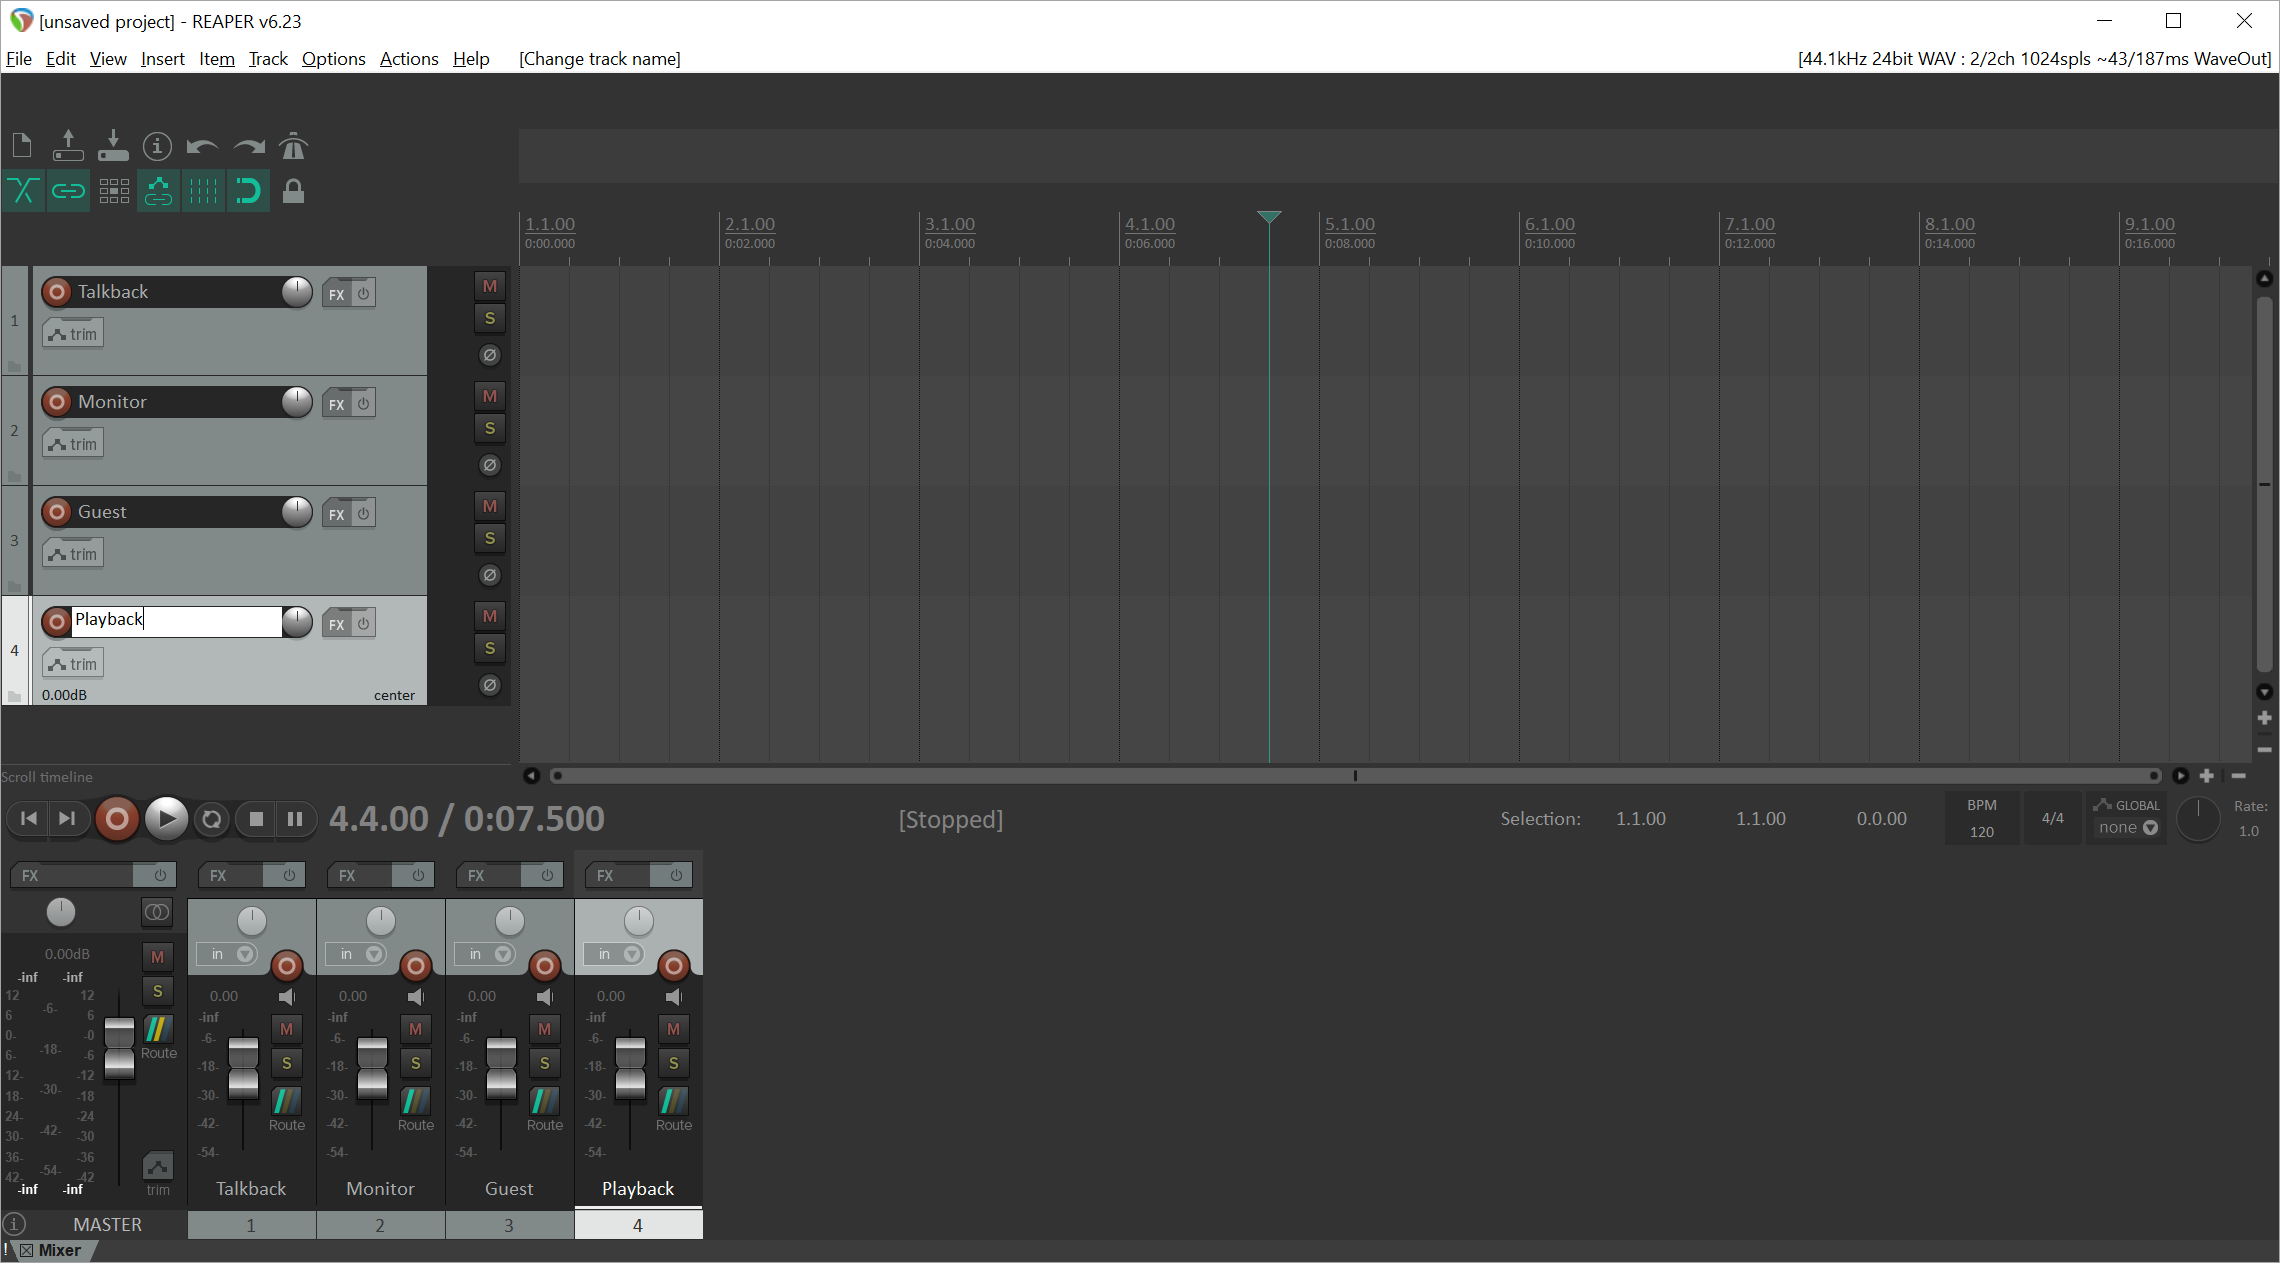The height and width of the screenshot is (1263, 2280).
Task: Open the Actions menu
Action: (408, 59)
